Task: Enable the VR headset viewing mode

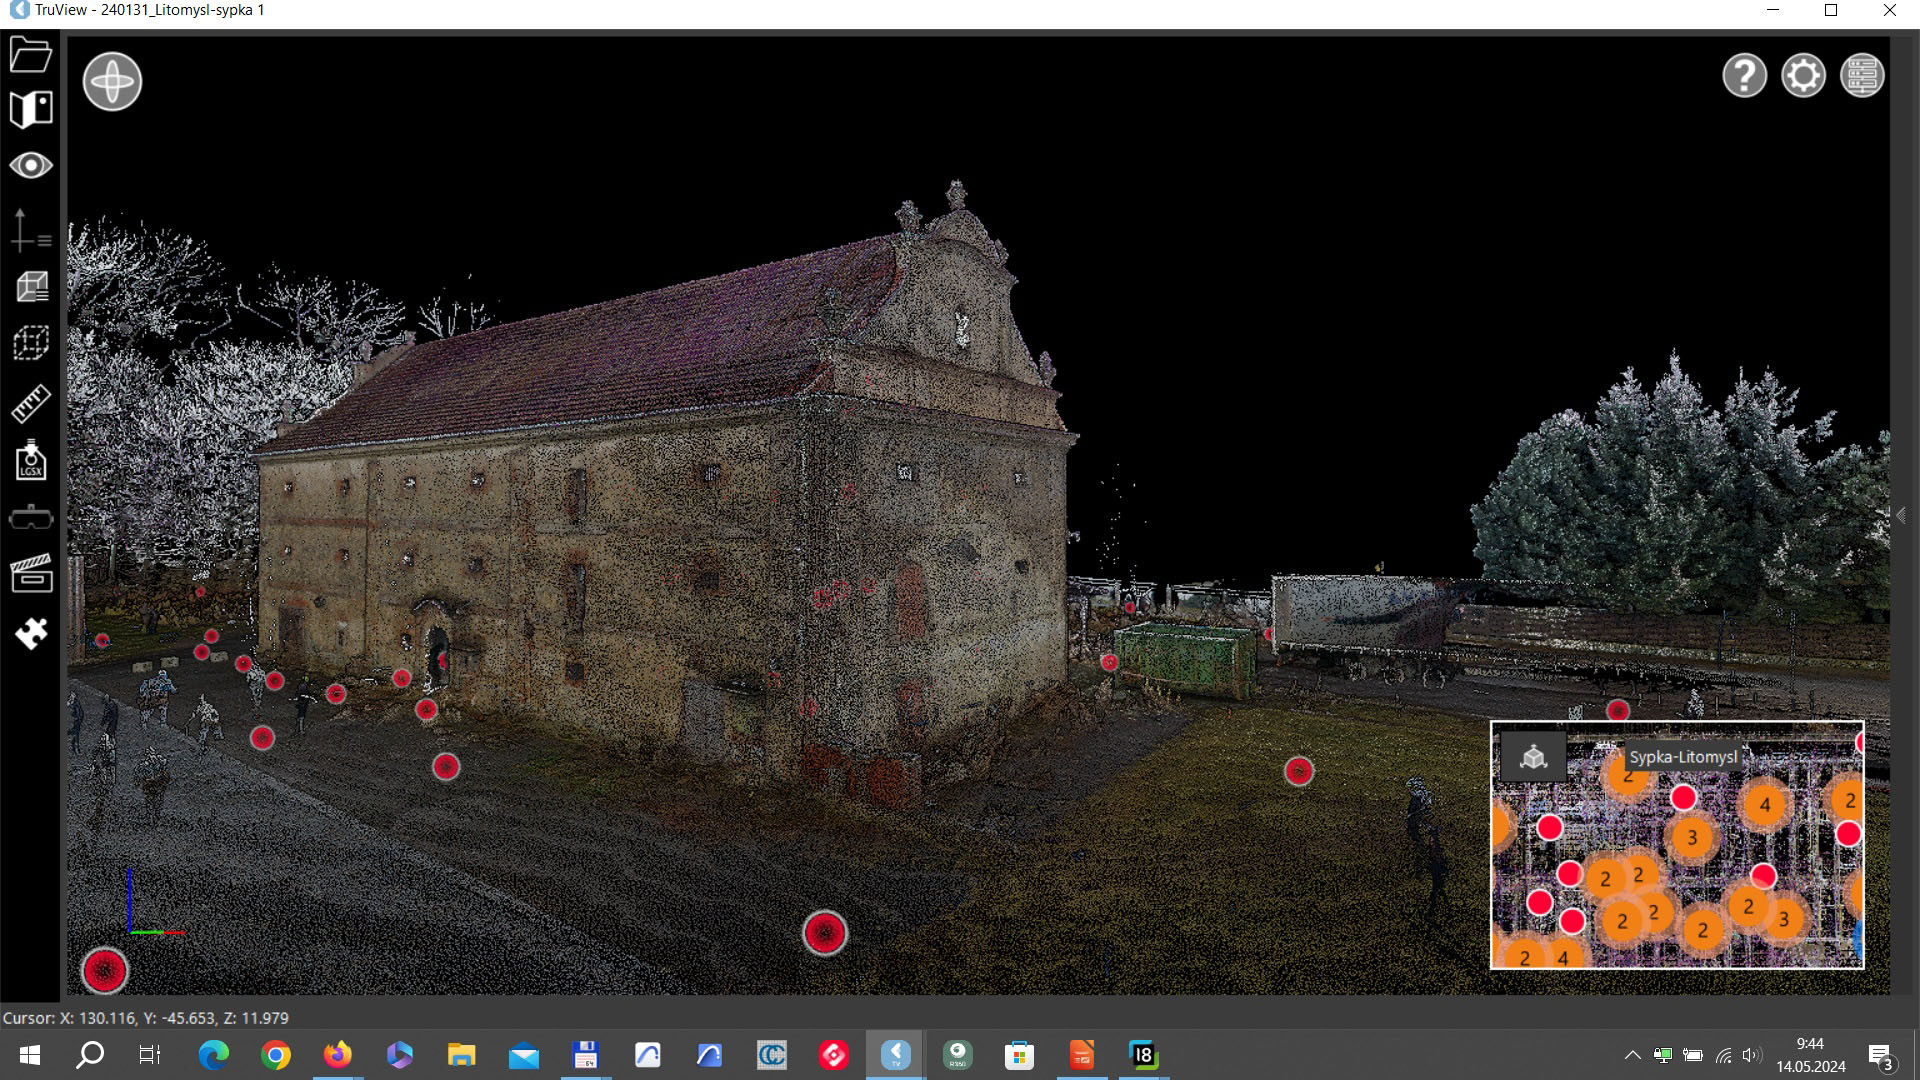Action: [x=31, y=515]
